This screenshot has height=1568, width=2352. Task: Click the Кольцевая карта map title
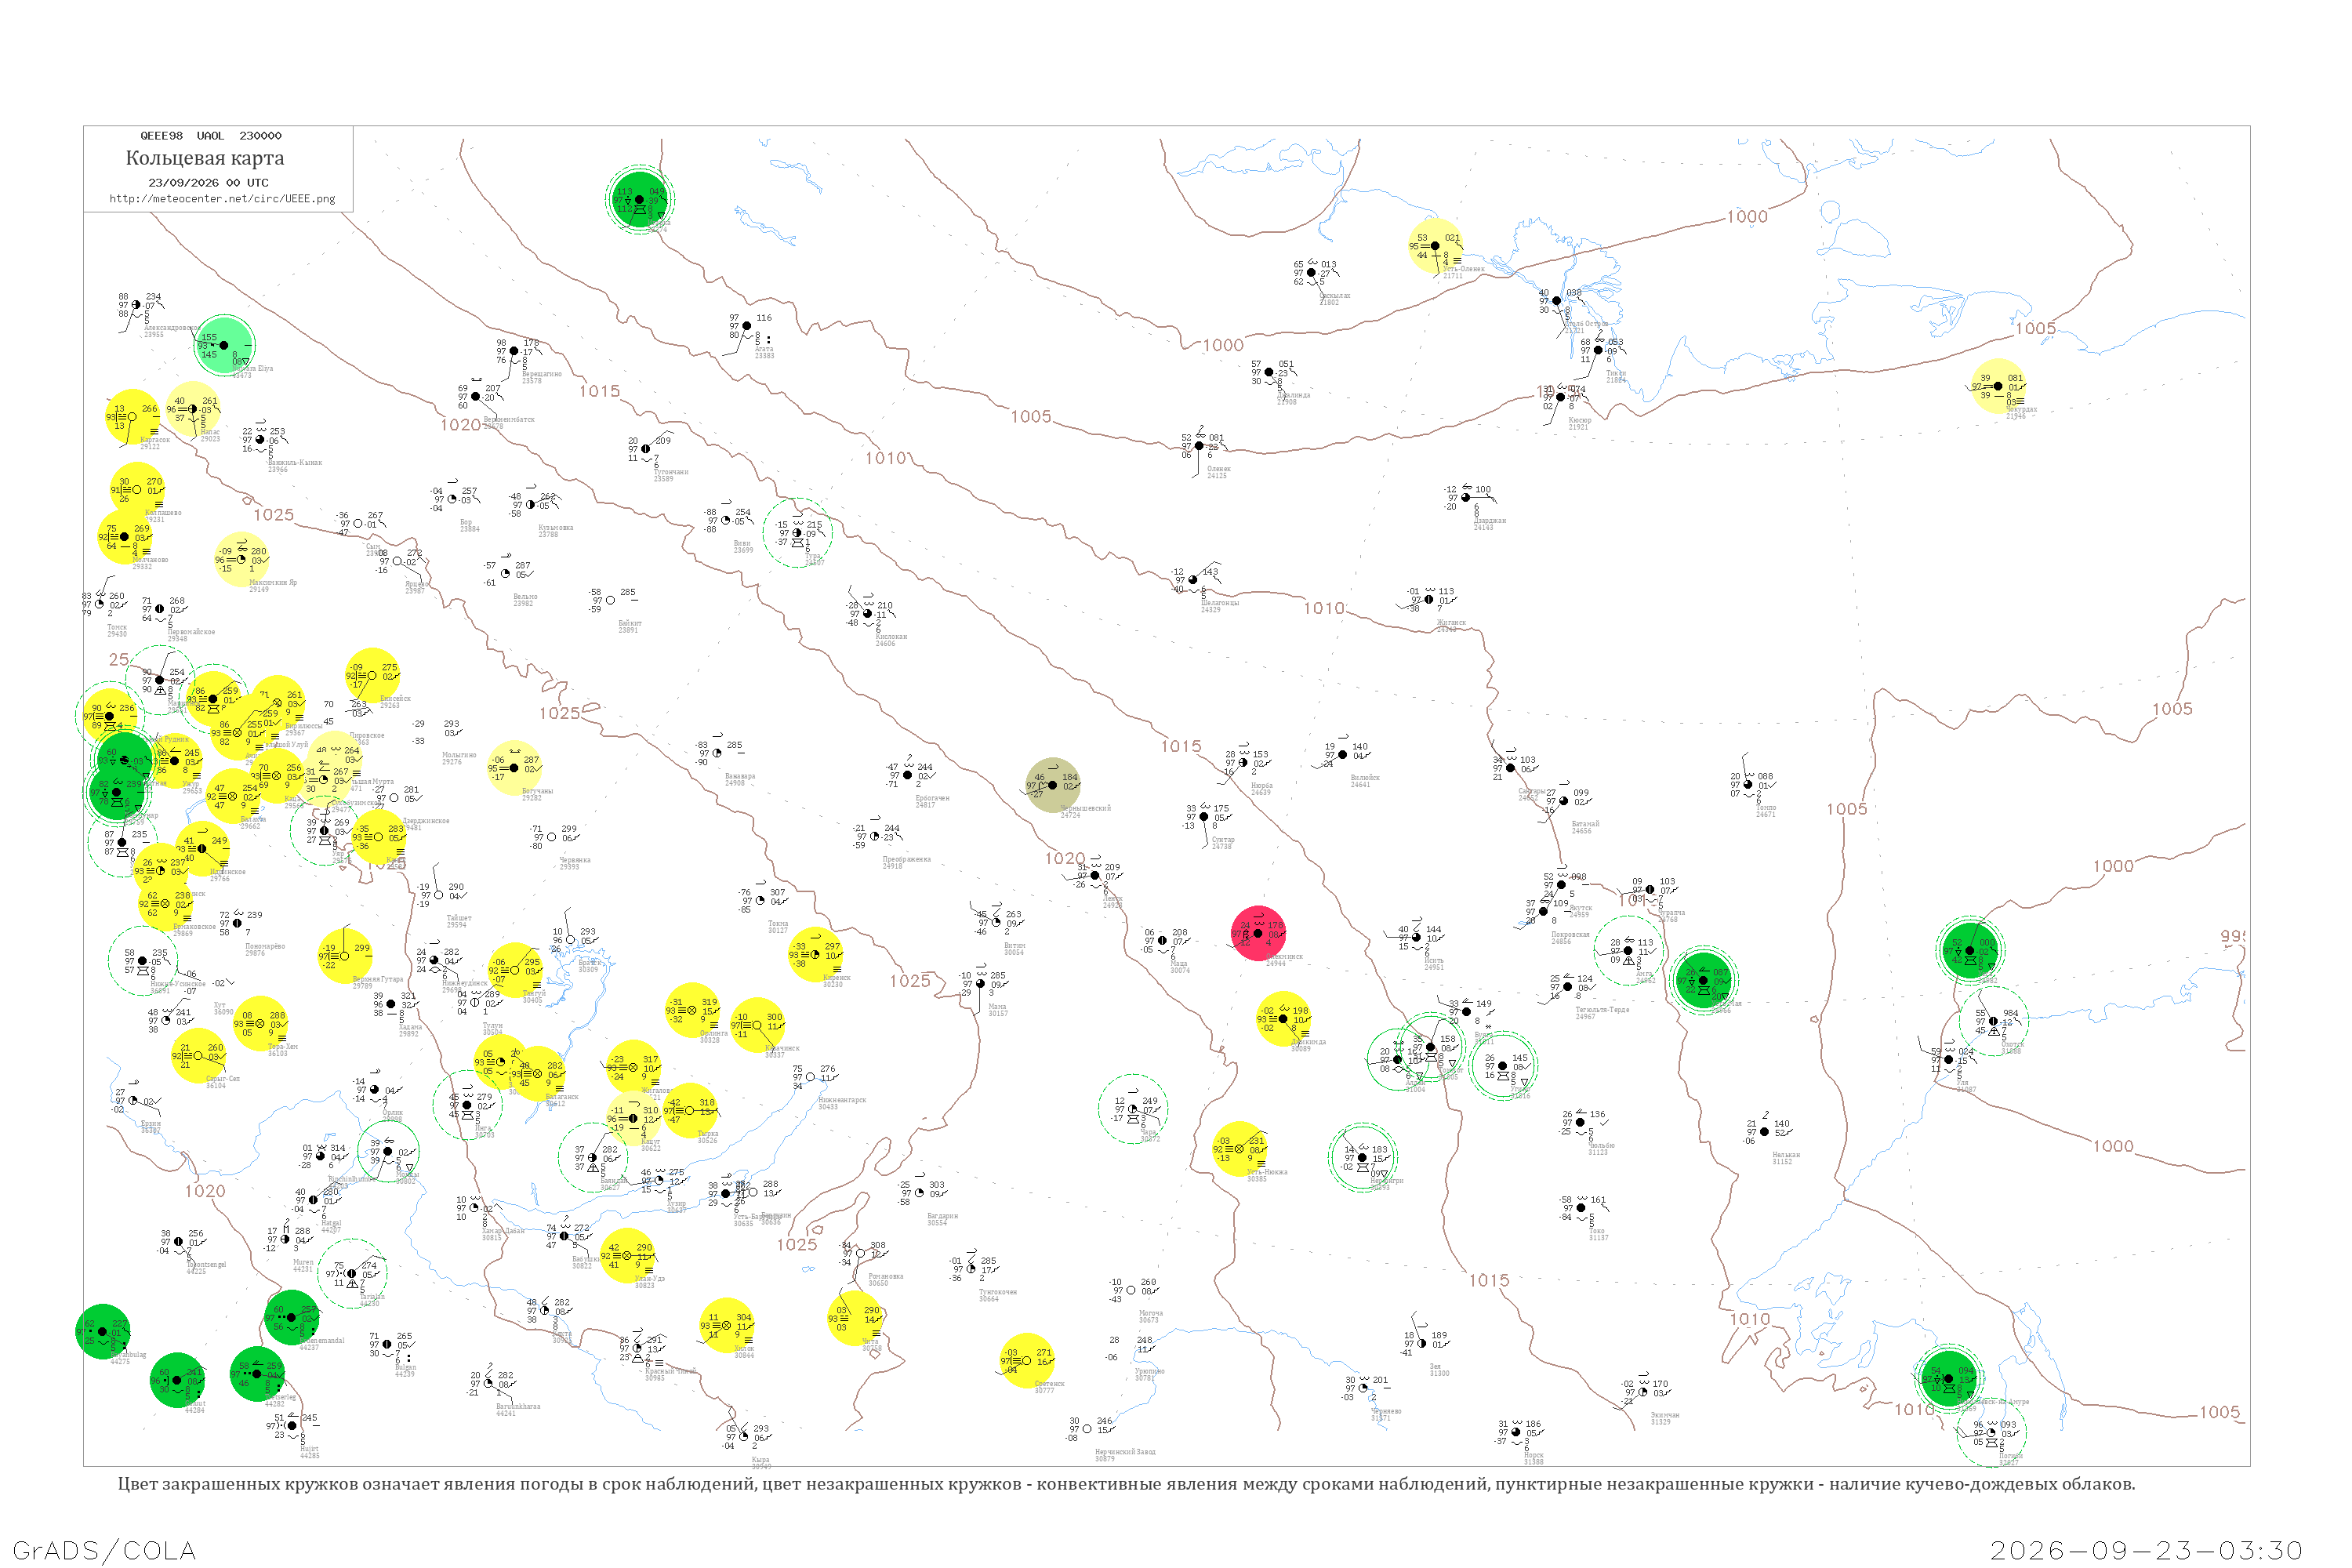[x=205, y=158]
